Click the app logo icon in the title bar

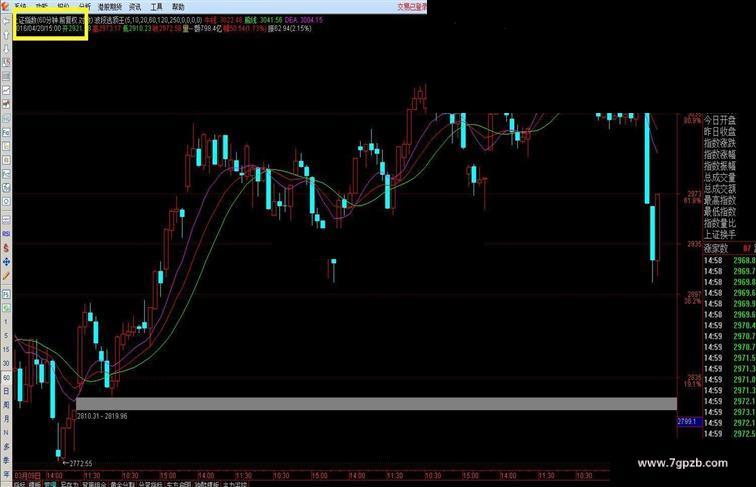(5, 5)
